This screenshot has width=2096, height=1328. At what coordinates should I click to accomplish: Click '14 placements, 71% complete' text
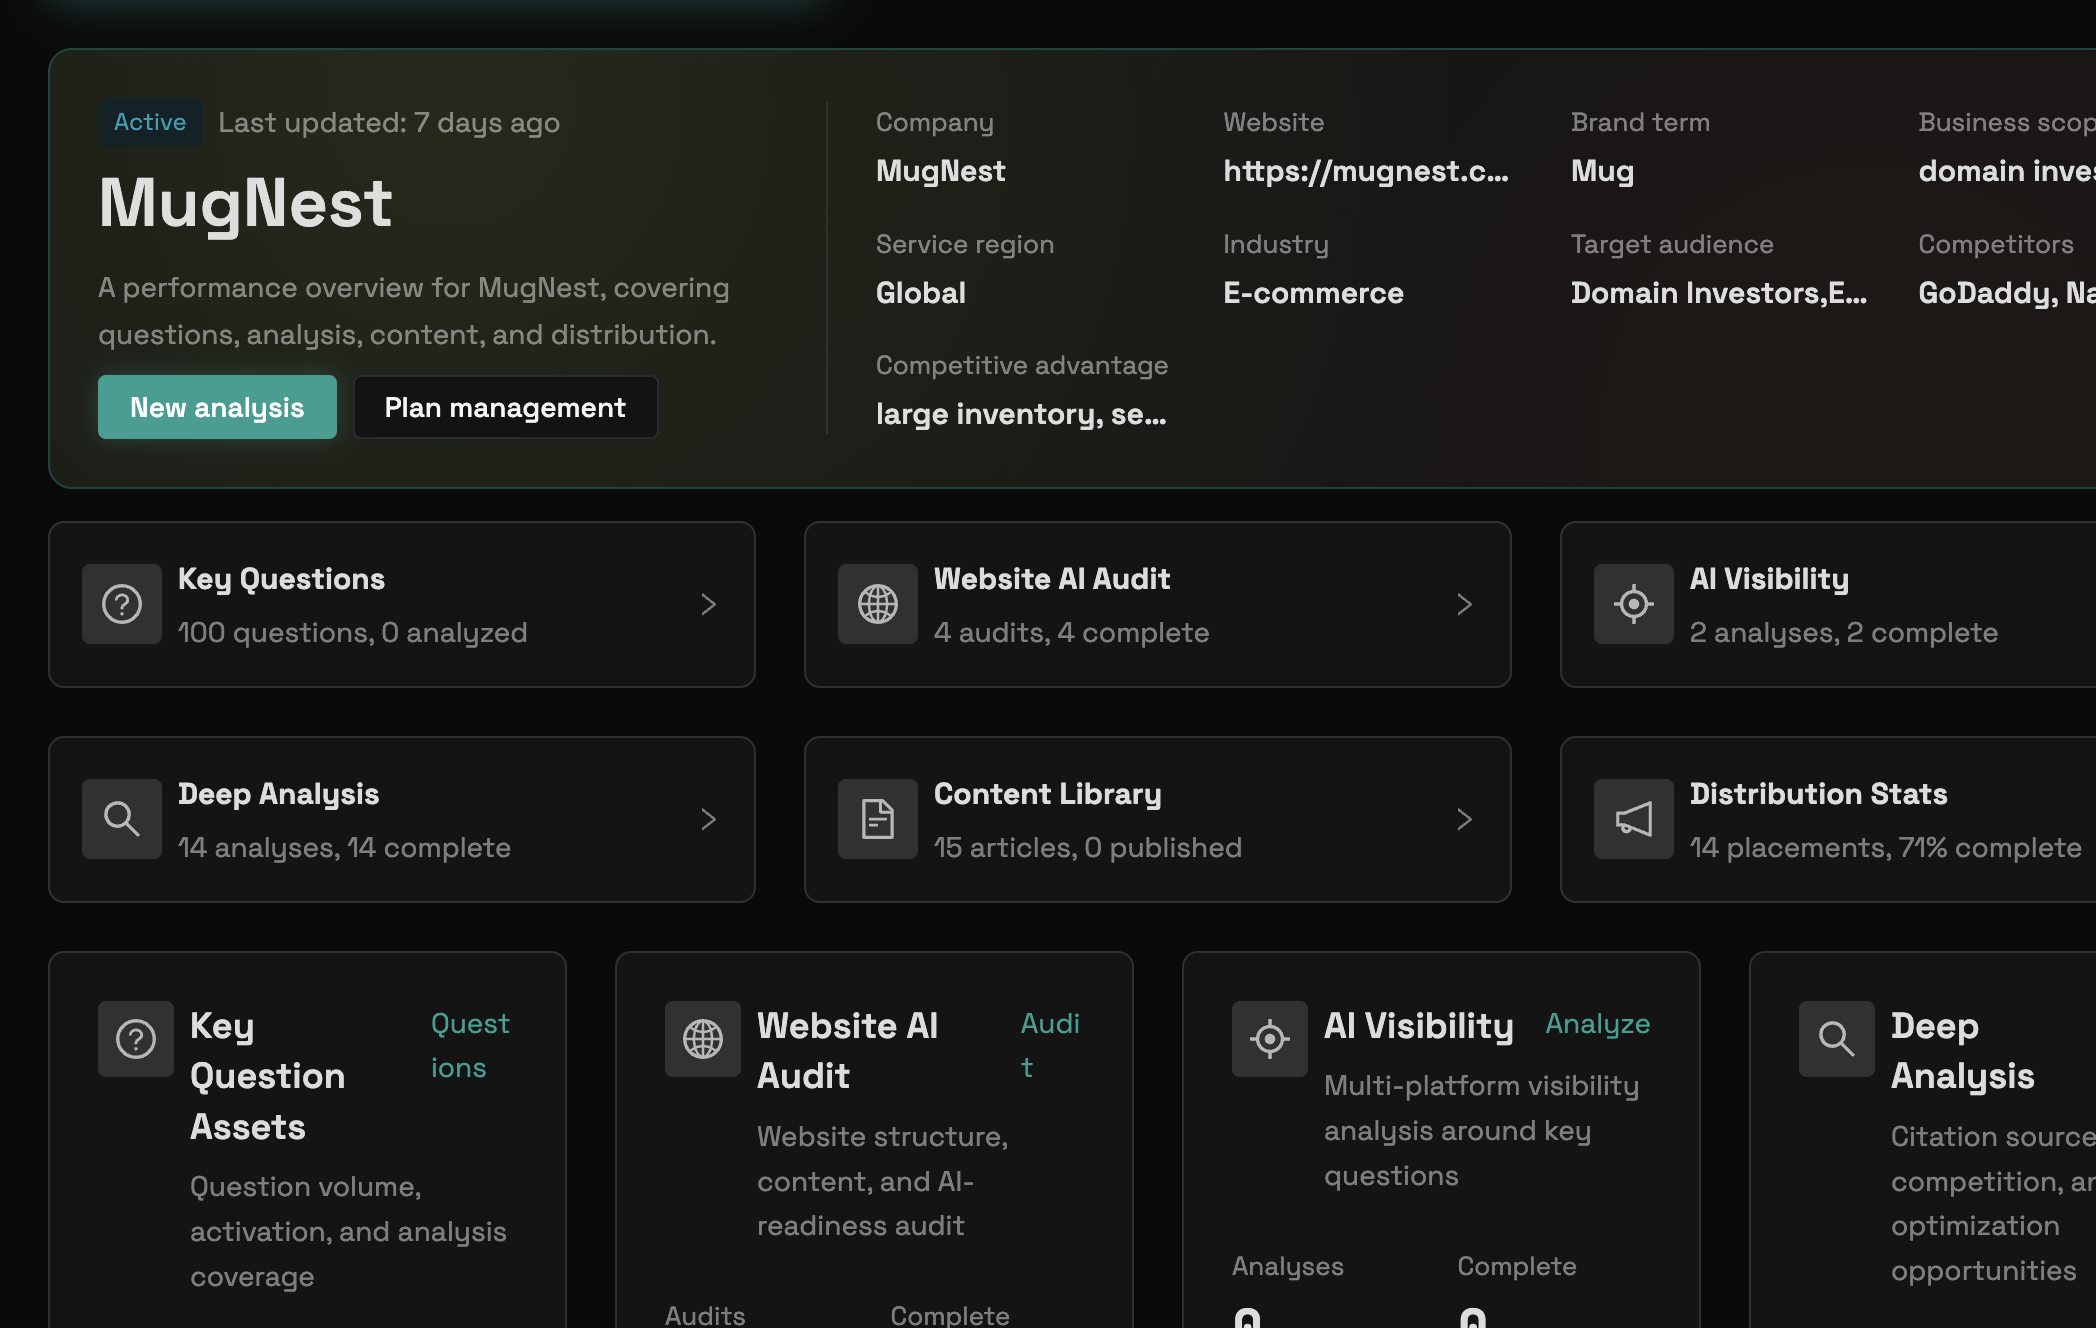tap(1886, 848)
